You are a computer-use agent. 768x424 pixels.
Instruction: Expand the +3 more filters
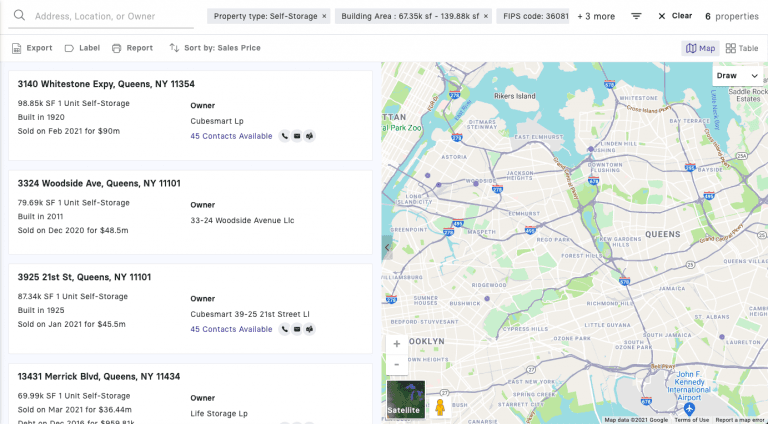(596, 17)
